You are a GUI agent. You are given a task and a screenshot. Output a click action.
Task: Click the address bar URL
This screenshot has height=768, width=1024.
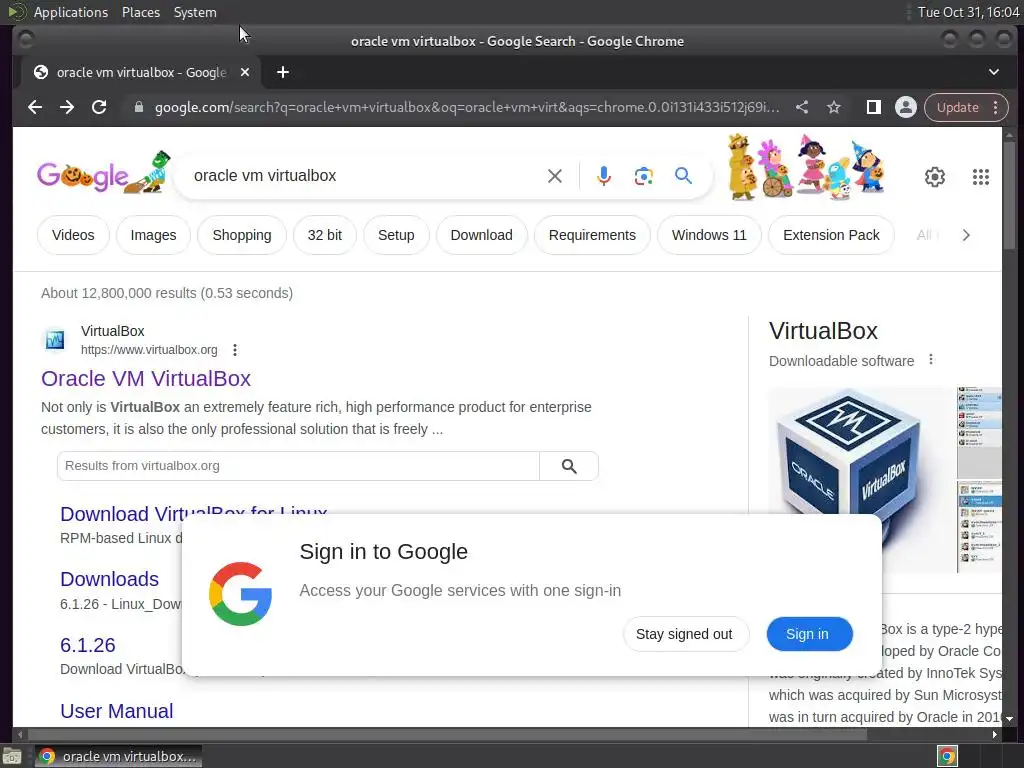[x=466, y=107]
